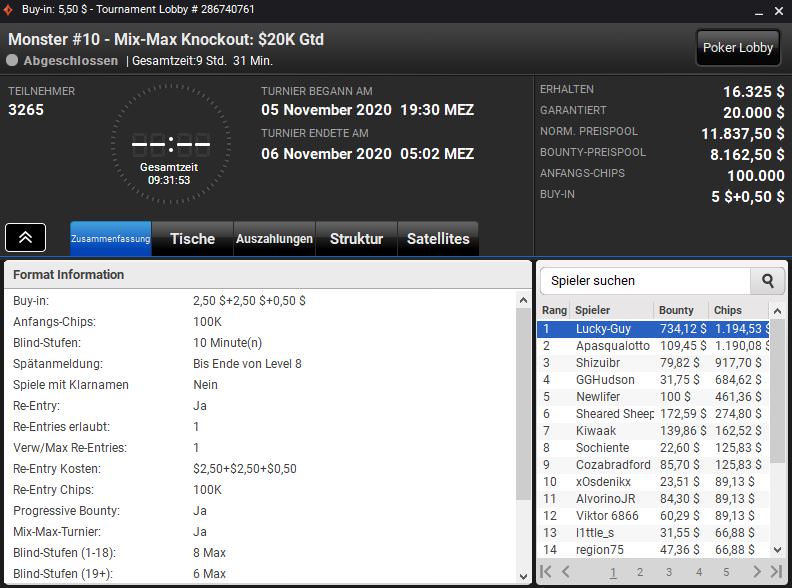Click the search magnifier icon
This screenshot has height=588, width=792.
click(x=768, y=281)
